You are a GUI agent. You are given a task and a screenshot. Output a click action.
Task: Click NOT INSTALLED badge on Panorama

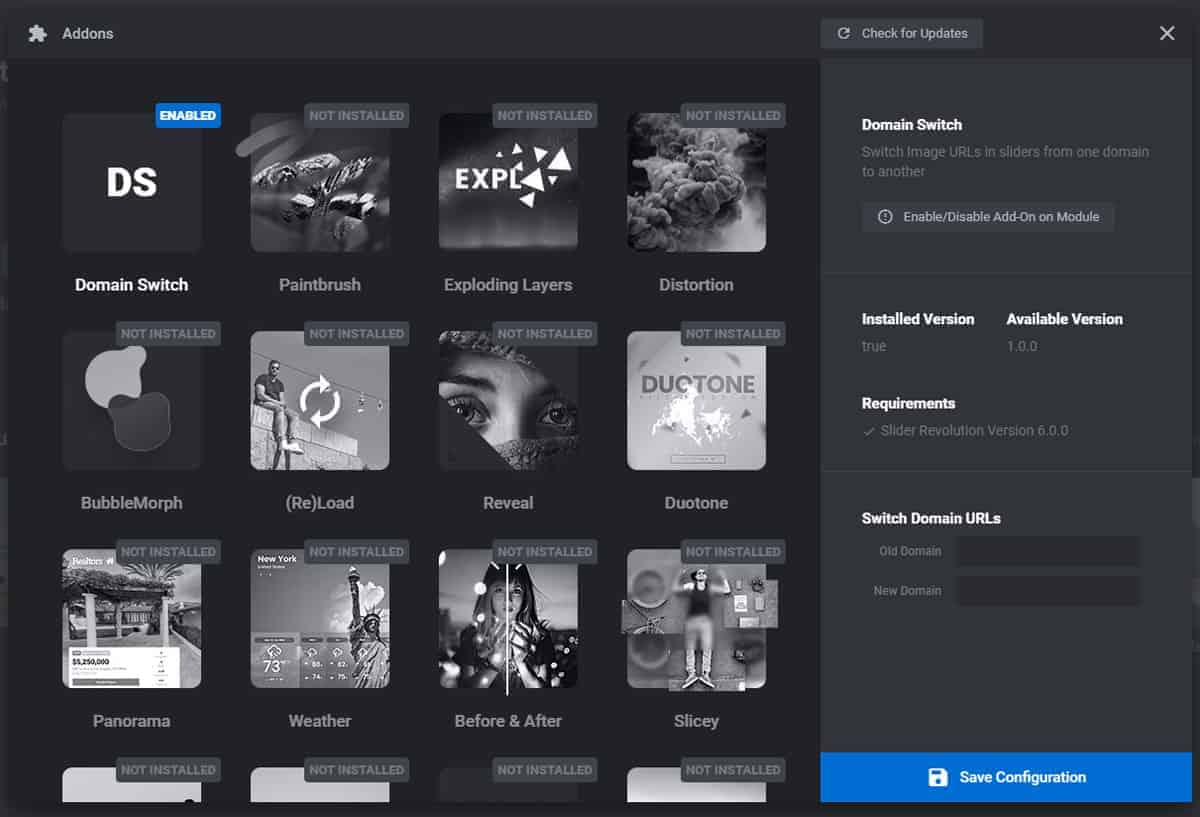tap(168, 551)
